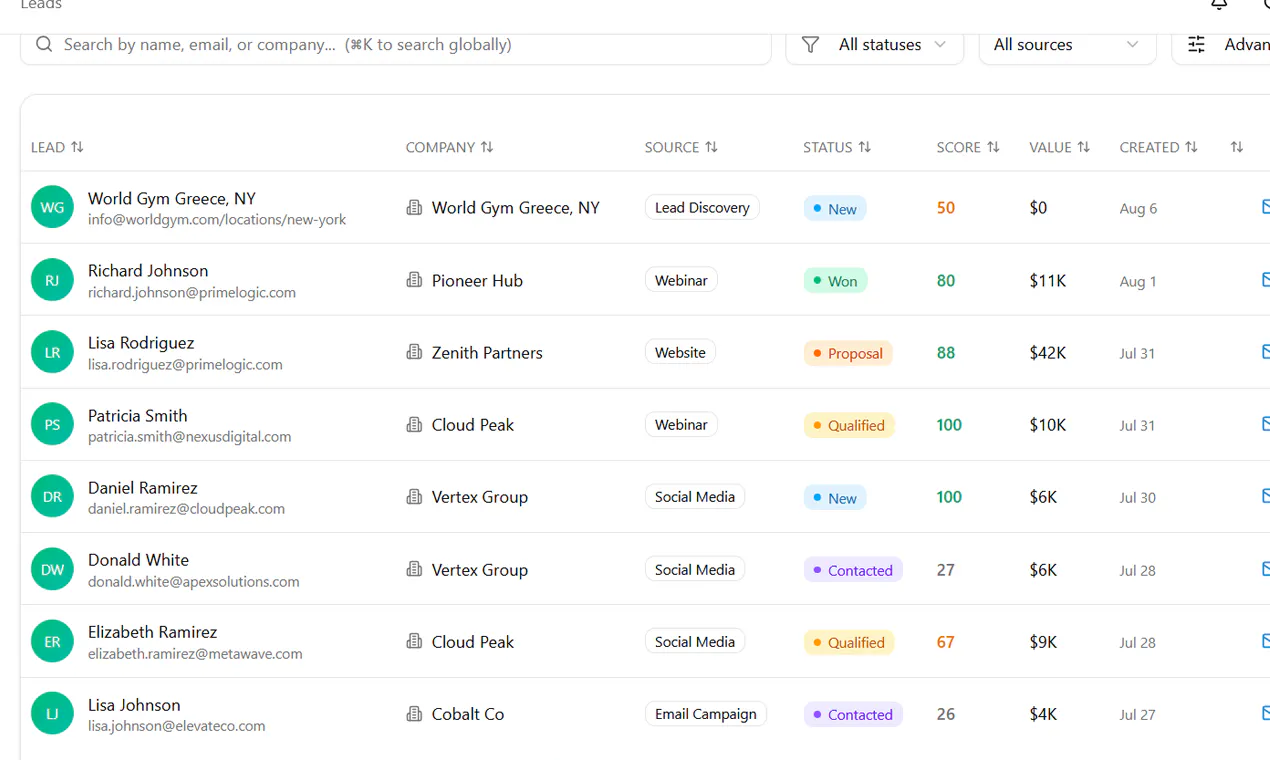Click the Proposal status badge
This screenshot has width=1270, height=760.
coord(848,353)
